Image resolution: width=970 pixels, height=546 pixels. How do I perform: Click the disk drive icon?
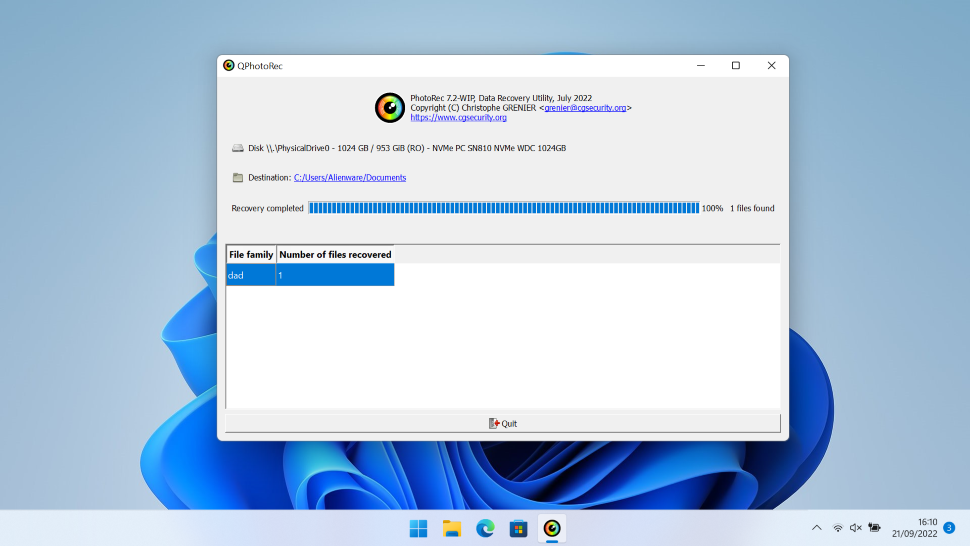[238, 148]
